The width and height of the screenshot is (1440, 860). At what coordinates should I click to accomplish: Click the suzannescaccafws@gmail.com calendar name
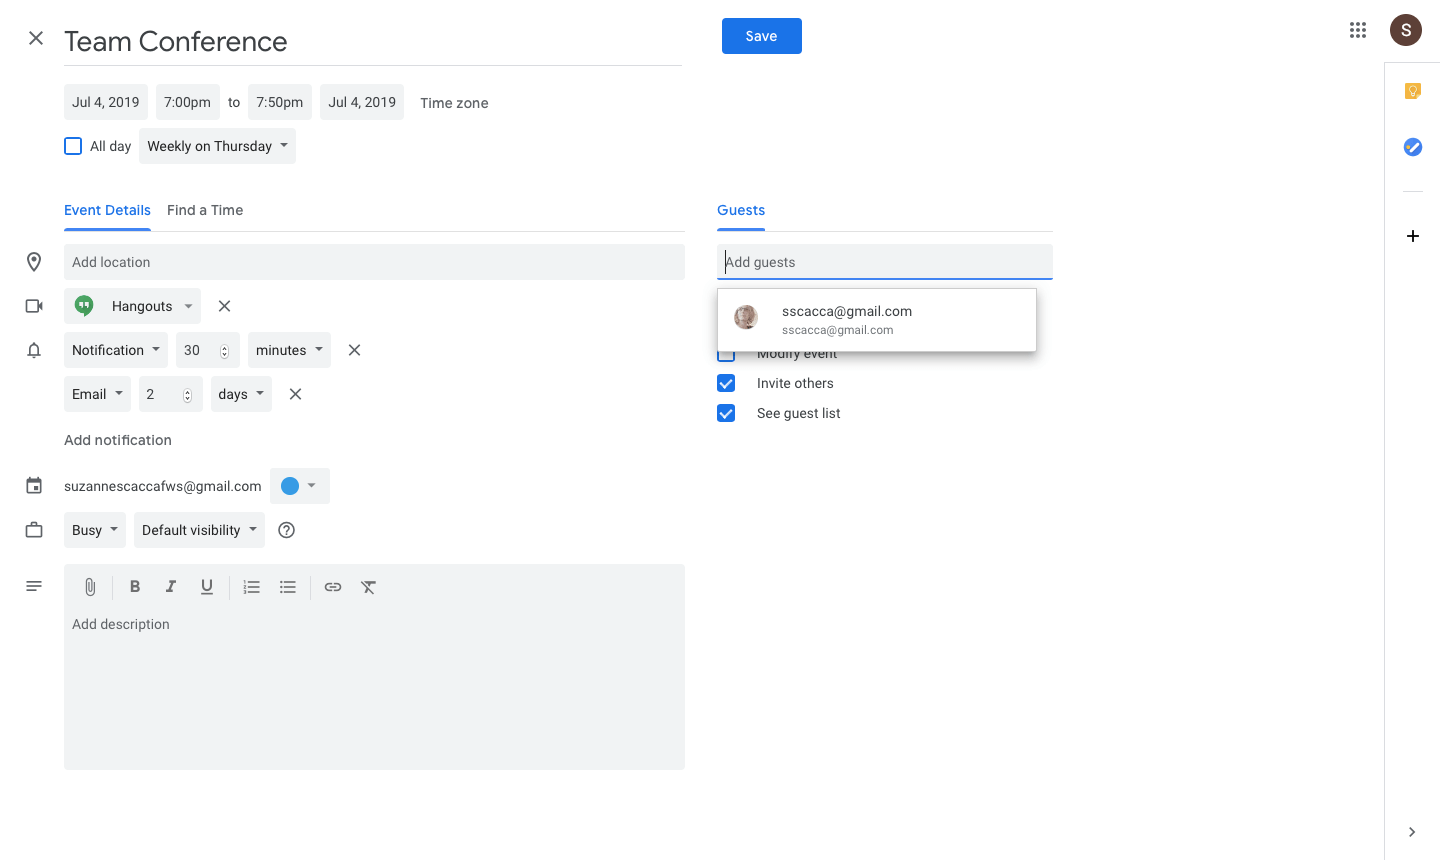pyautogui.click(x=163, y=486)
